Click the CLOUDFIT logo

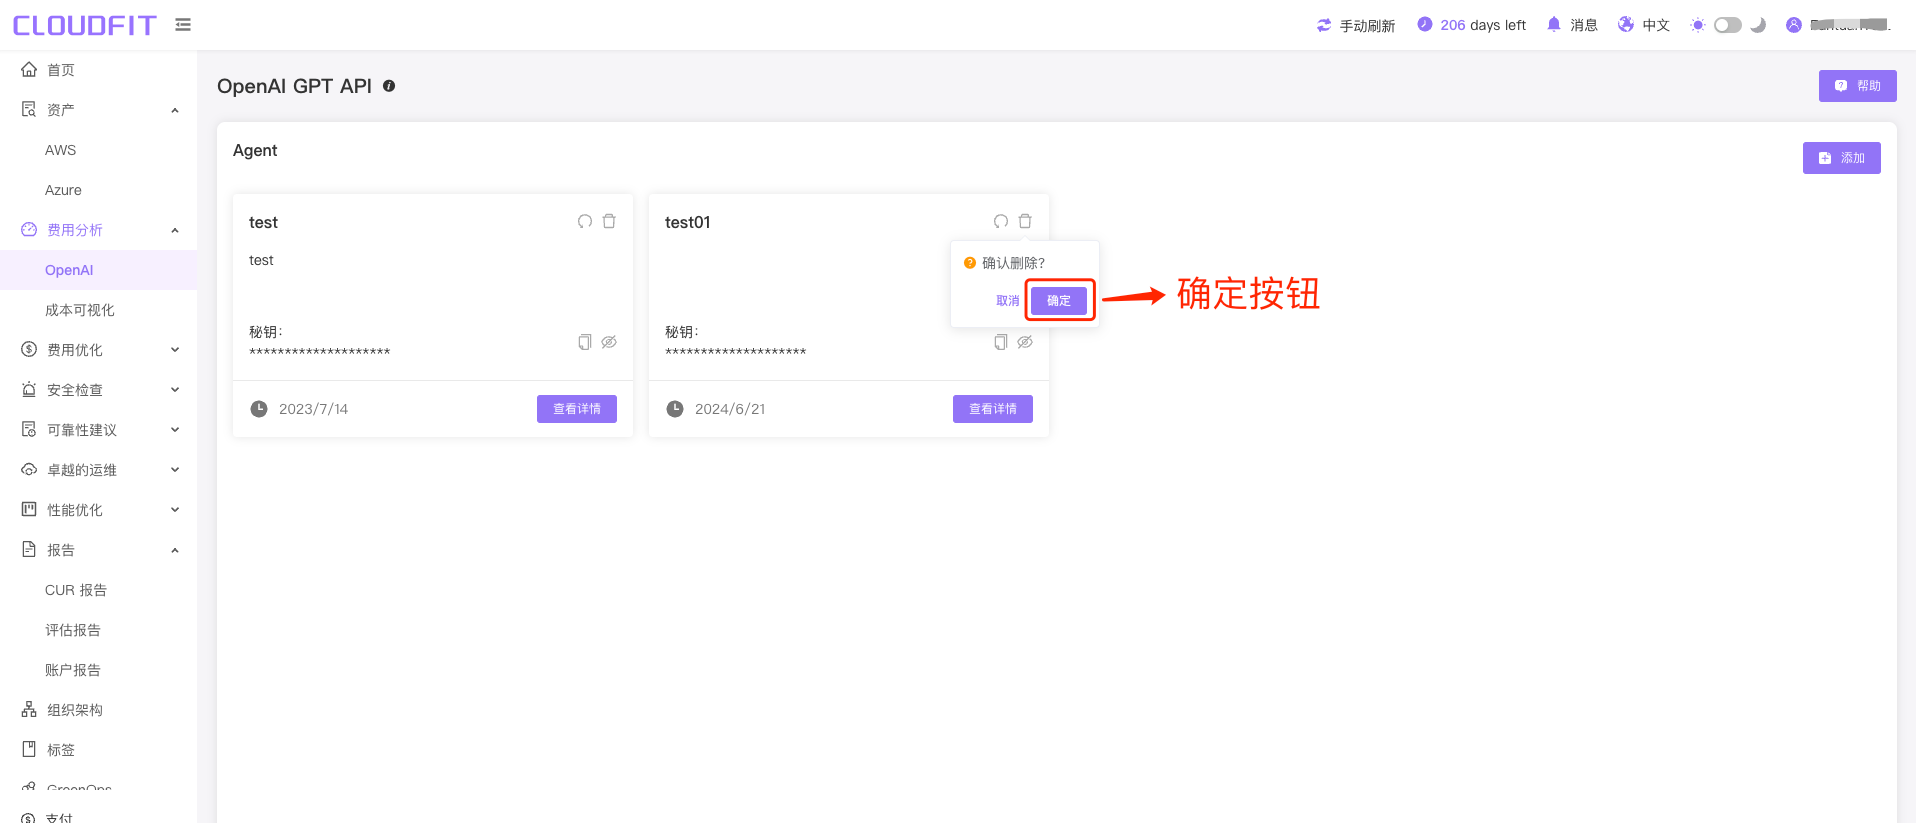tap(84, 25)
